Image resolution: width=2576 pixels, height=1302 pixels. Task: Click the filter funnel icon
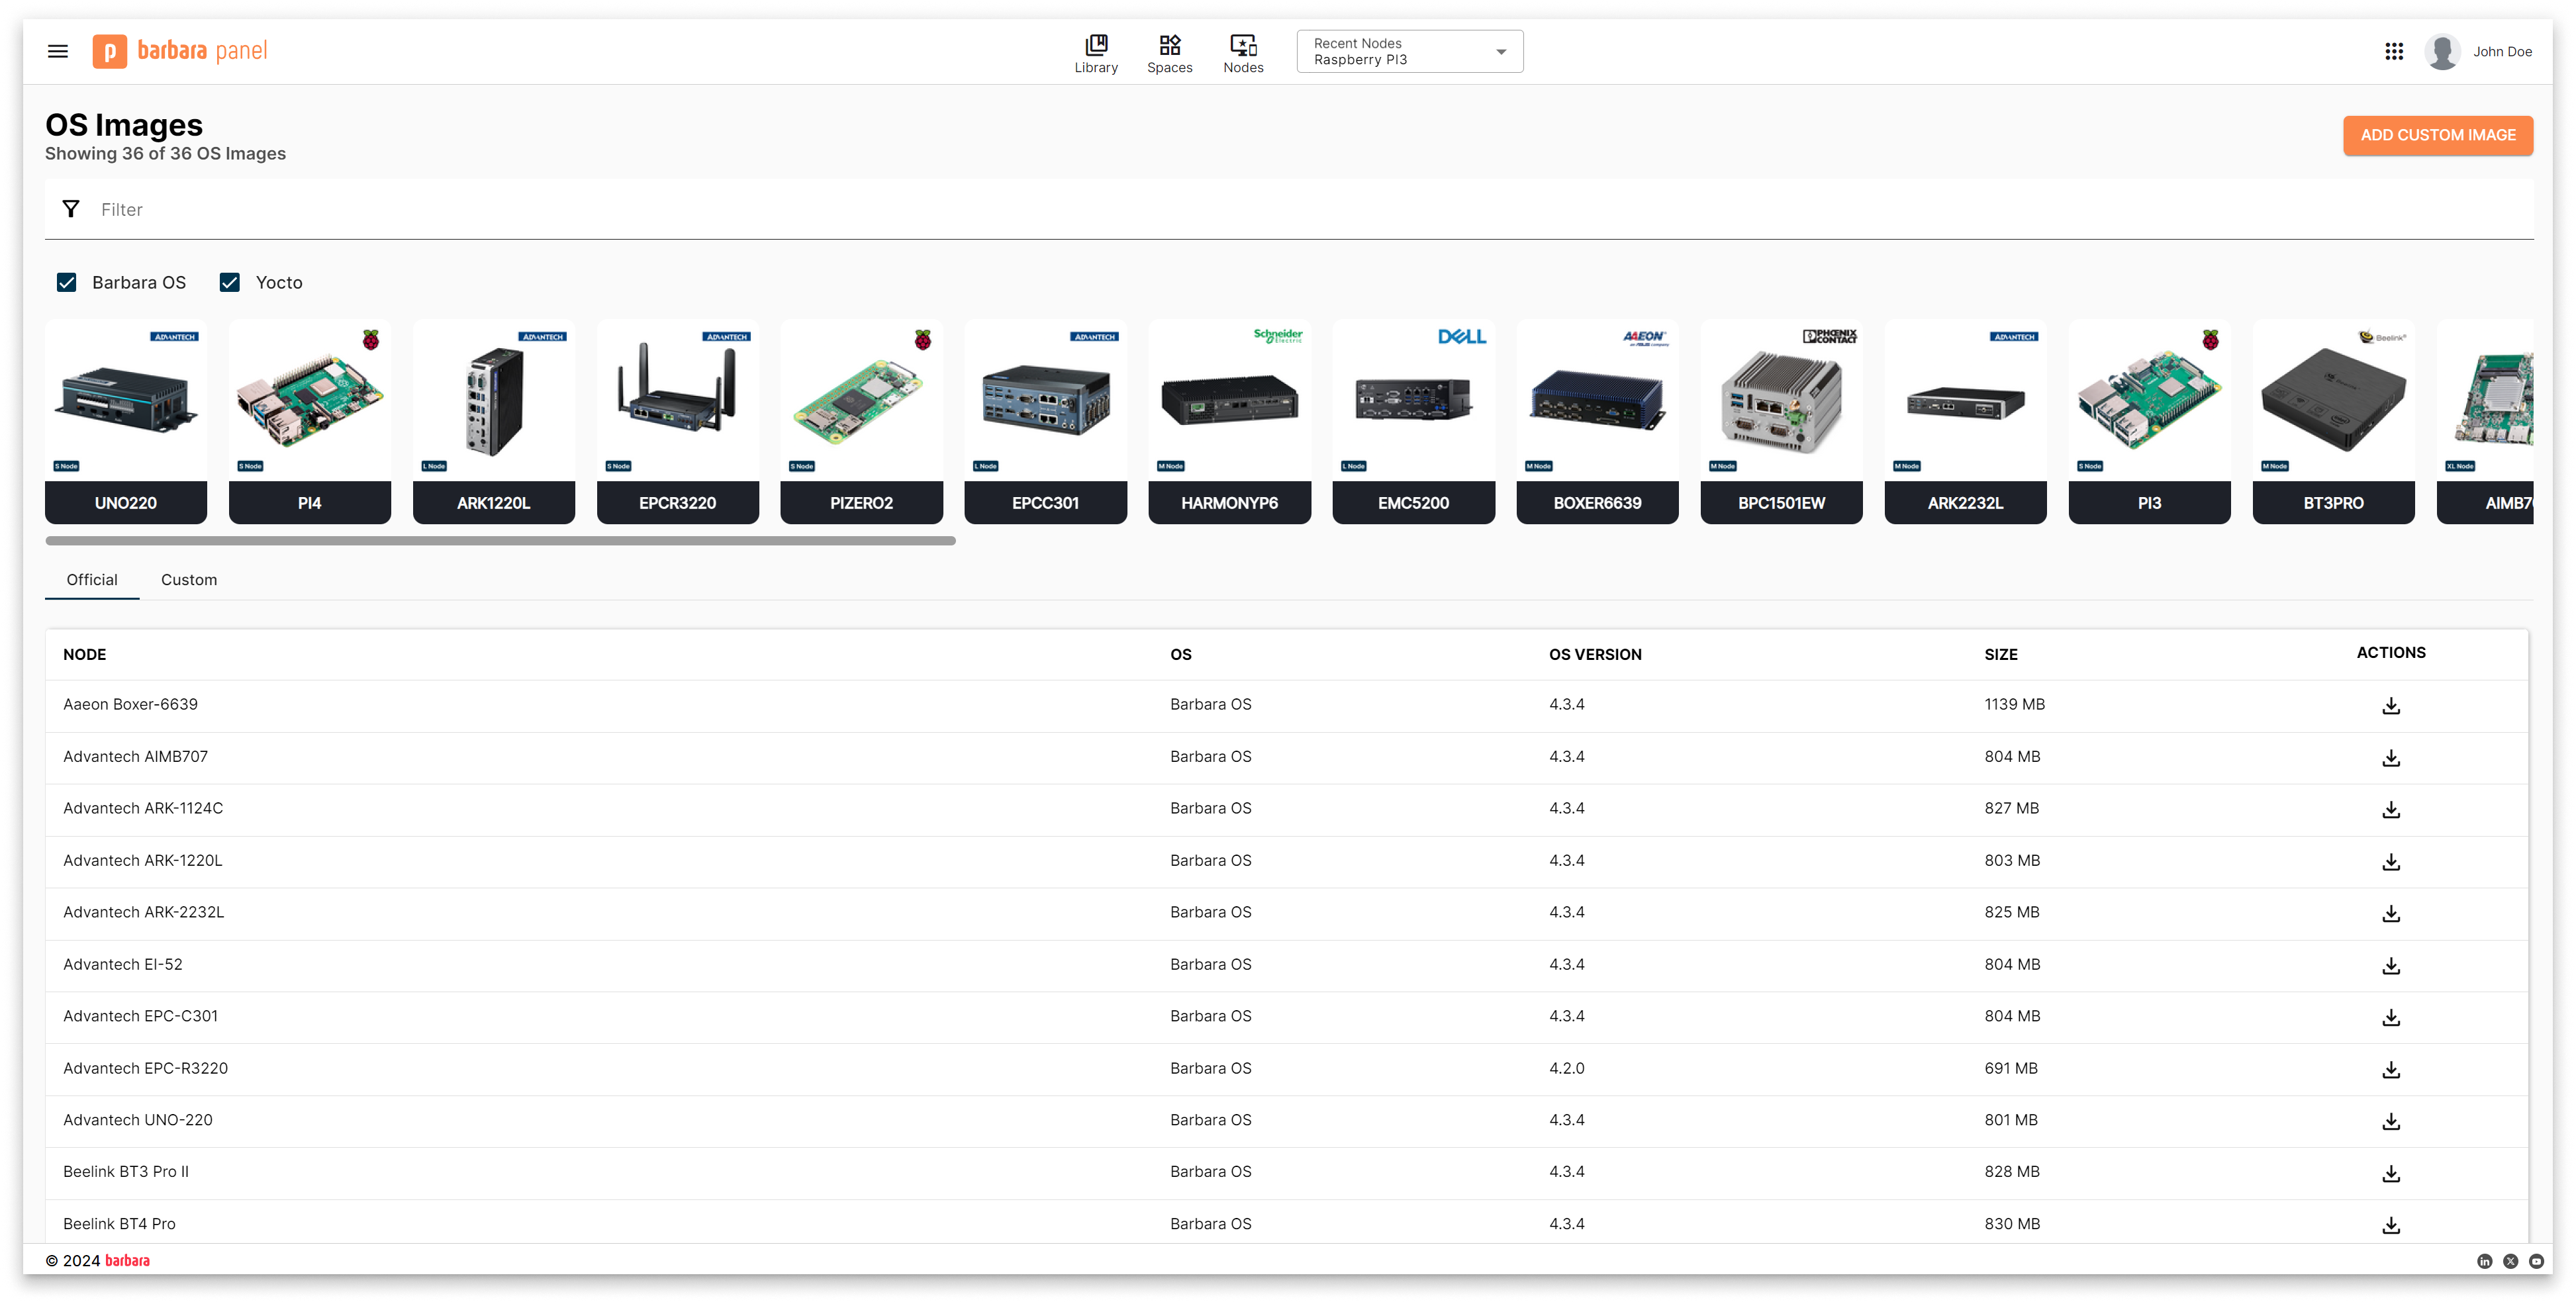point(70,208)
